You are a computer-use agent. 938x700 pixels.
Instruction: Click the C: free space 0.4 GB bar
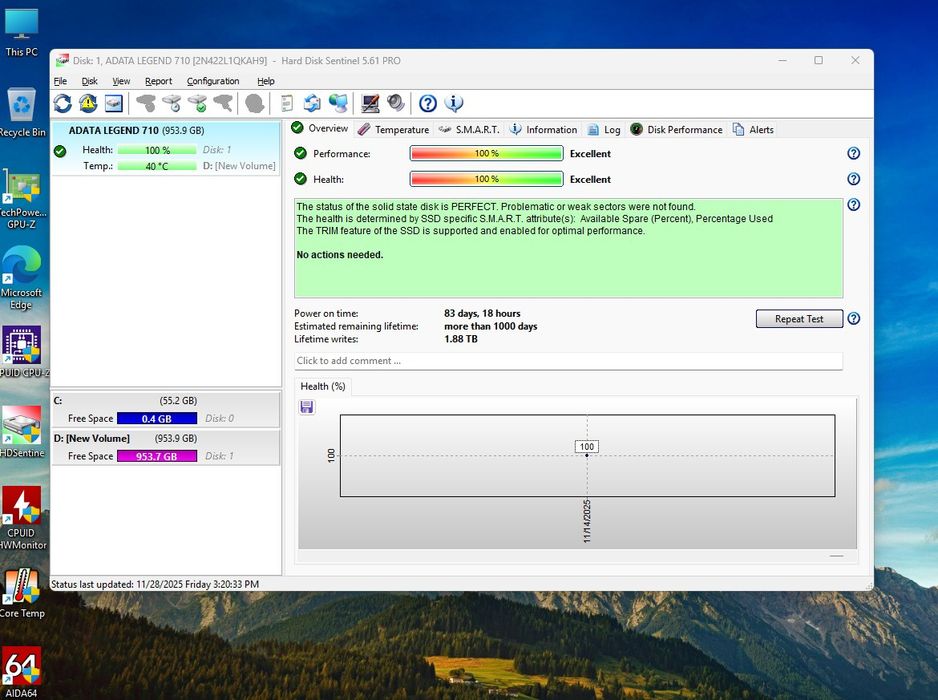coord(157,419)
